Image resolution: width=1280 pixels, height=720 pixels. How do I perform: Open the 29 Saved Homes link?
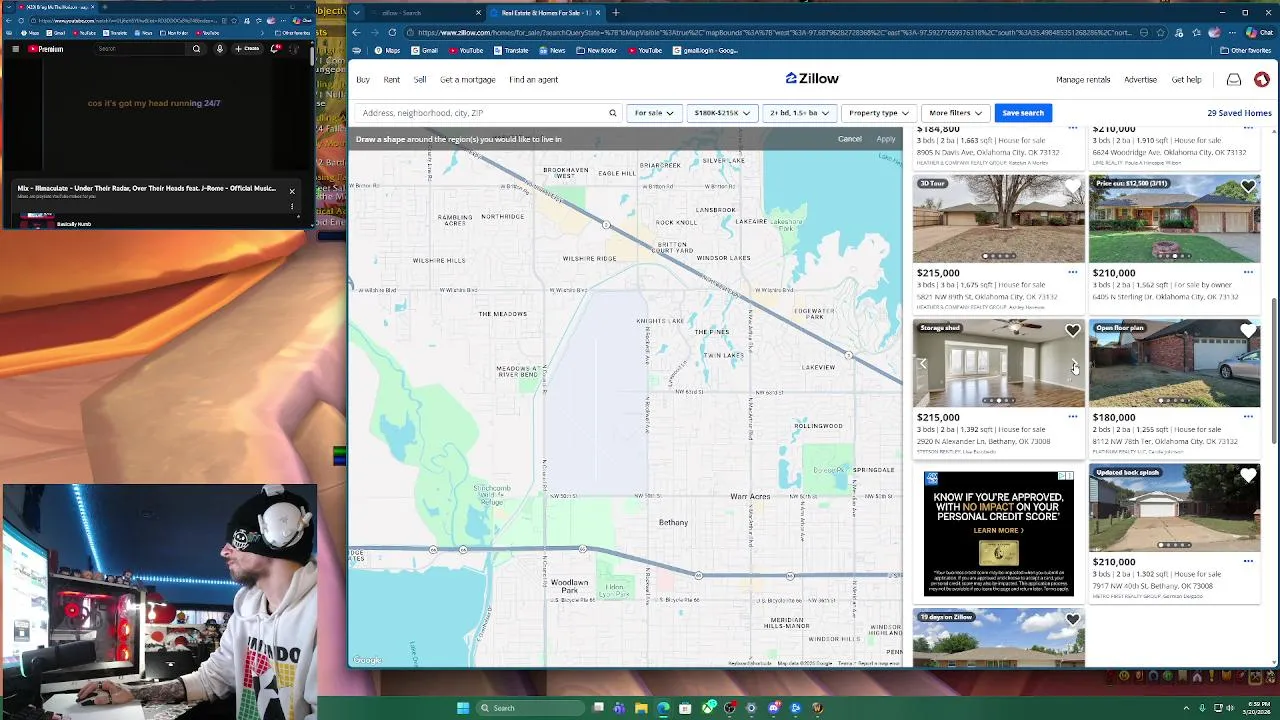click(1239, 113)
